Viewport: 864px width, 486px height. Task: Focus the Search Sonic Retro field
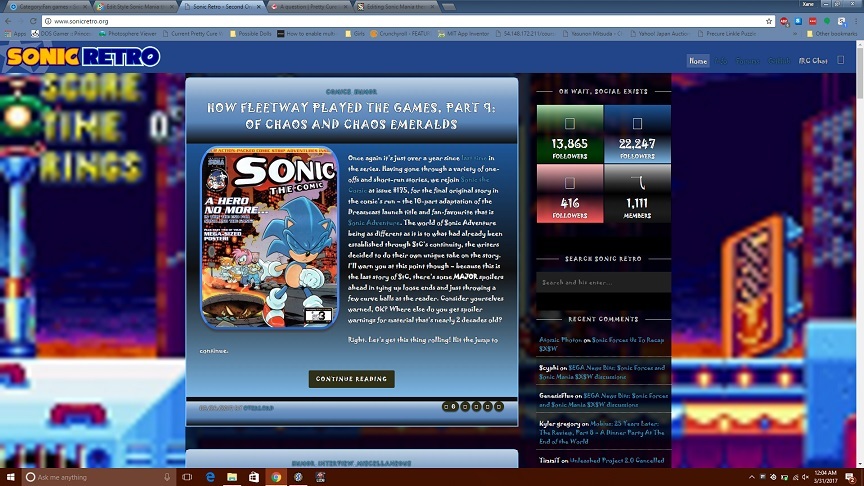tap(603, 282)
